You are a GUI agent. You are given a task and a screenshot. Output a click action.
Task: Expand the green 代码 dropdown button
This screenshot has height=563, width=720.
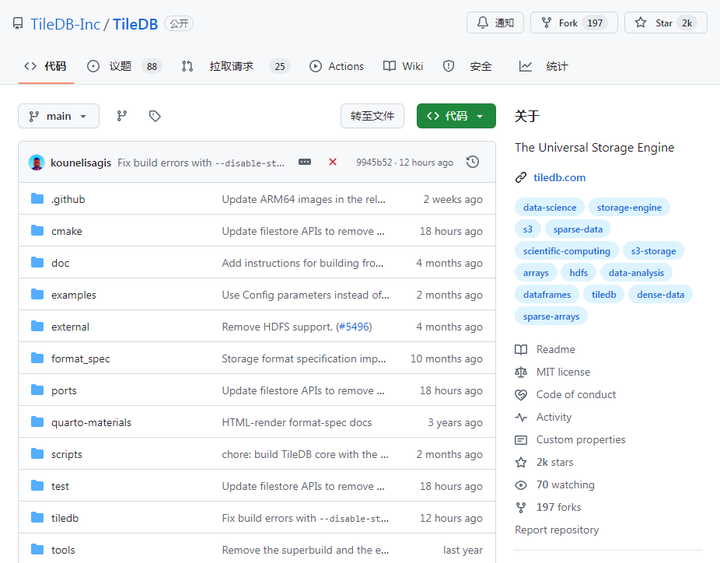coord(456,116)
